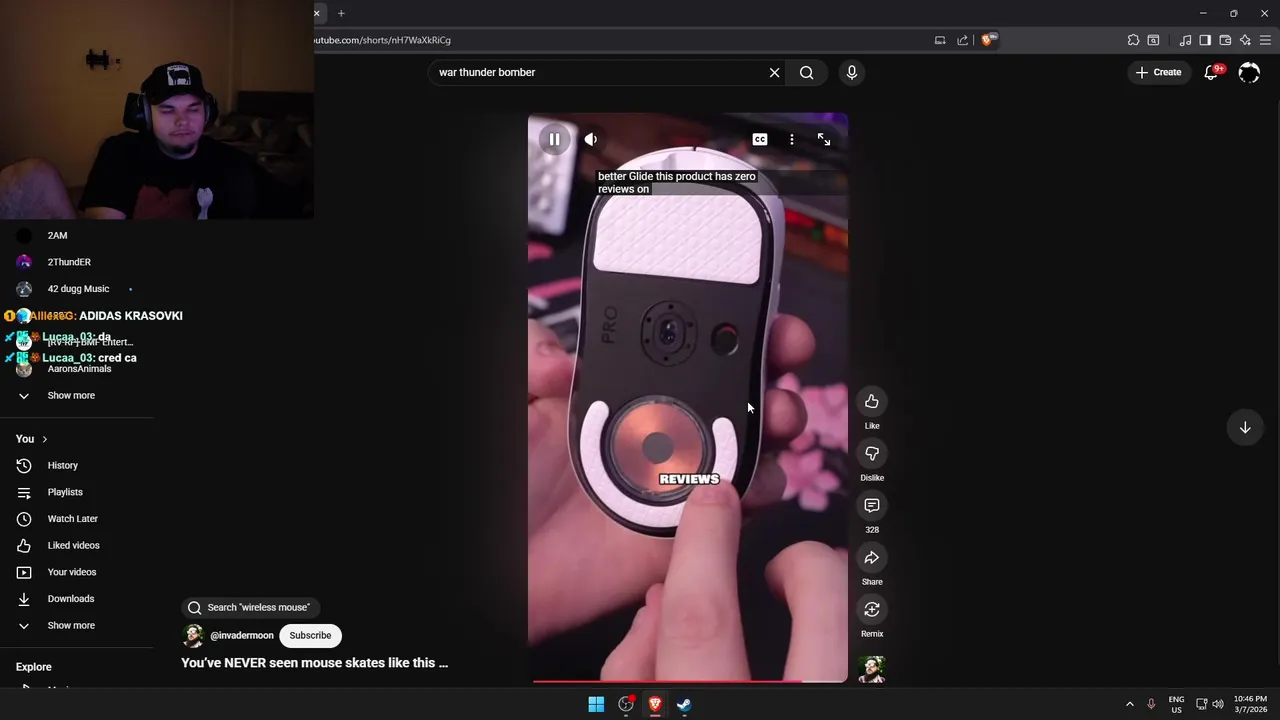
Task: Pause the playing Short video
Action: (554, 140)
